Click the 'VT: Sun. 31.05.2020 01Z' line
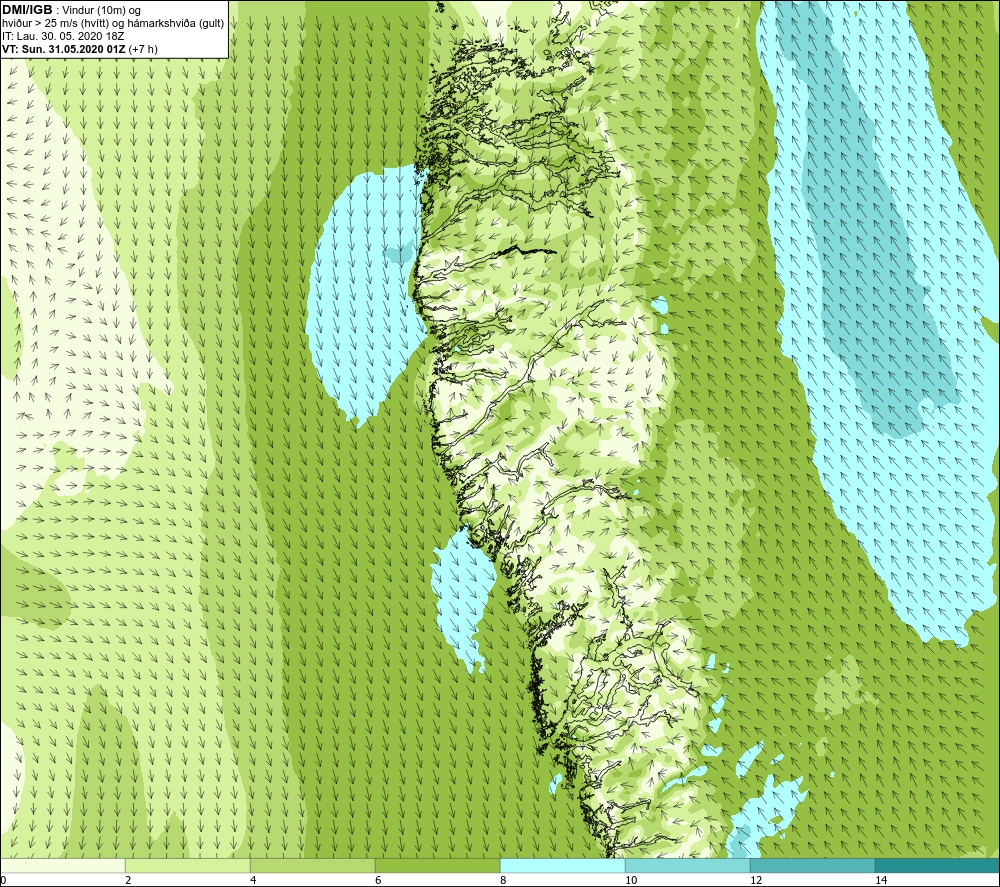The image size is (1000, 887). (x=63, y=49)
